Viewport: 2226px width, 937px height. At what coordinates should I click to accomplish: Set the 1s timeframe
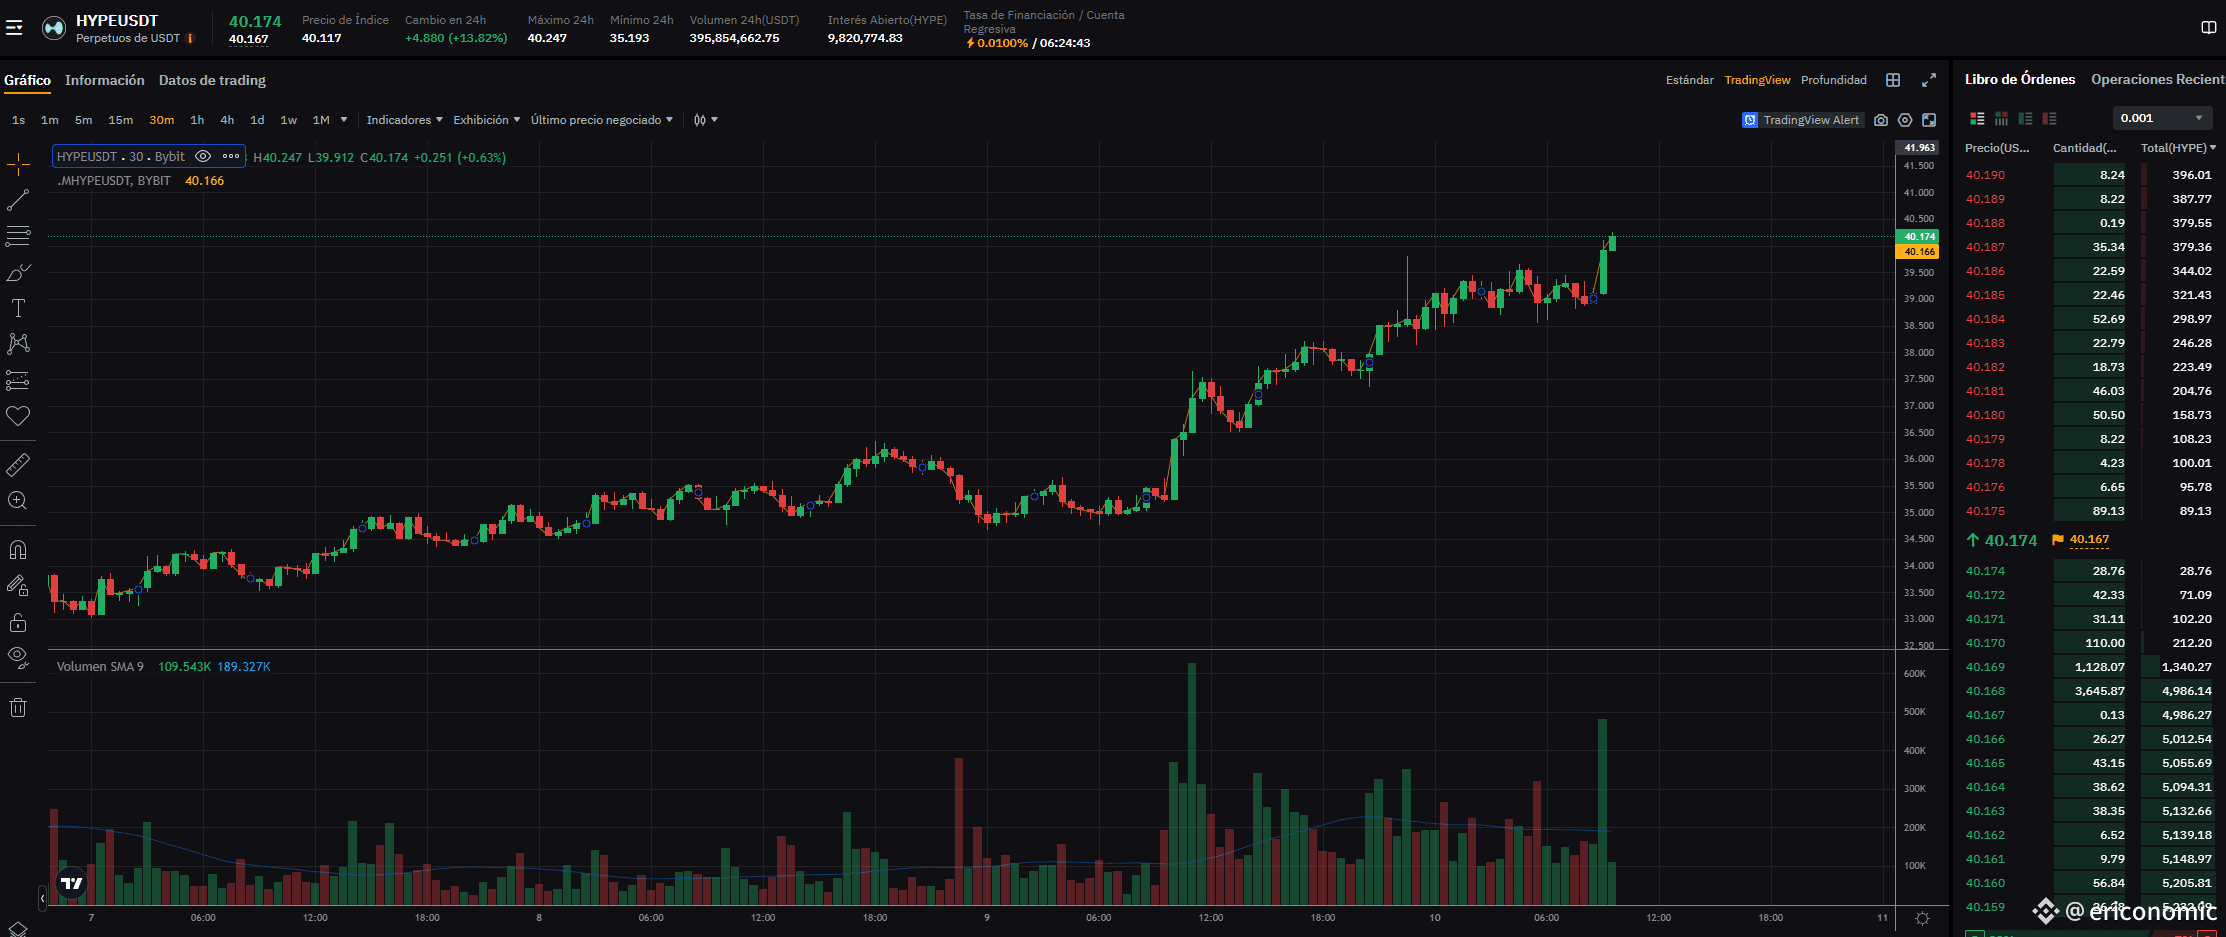18,120
